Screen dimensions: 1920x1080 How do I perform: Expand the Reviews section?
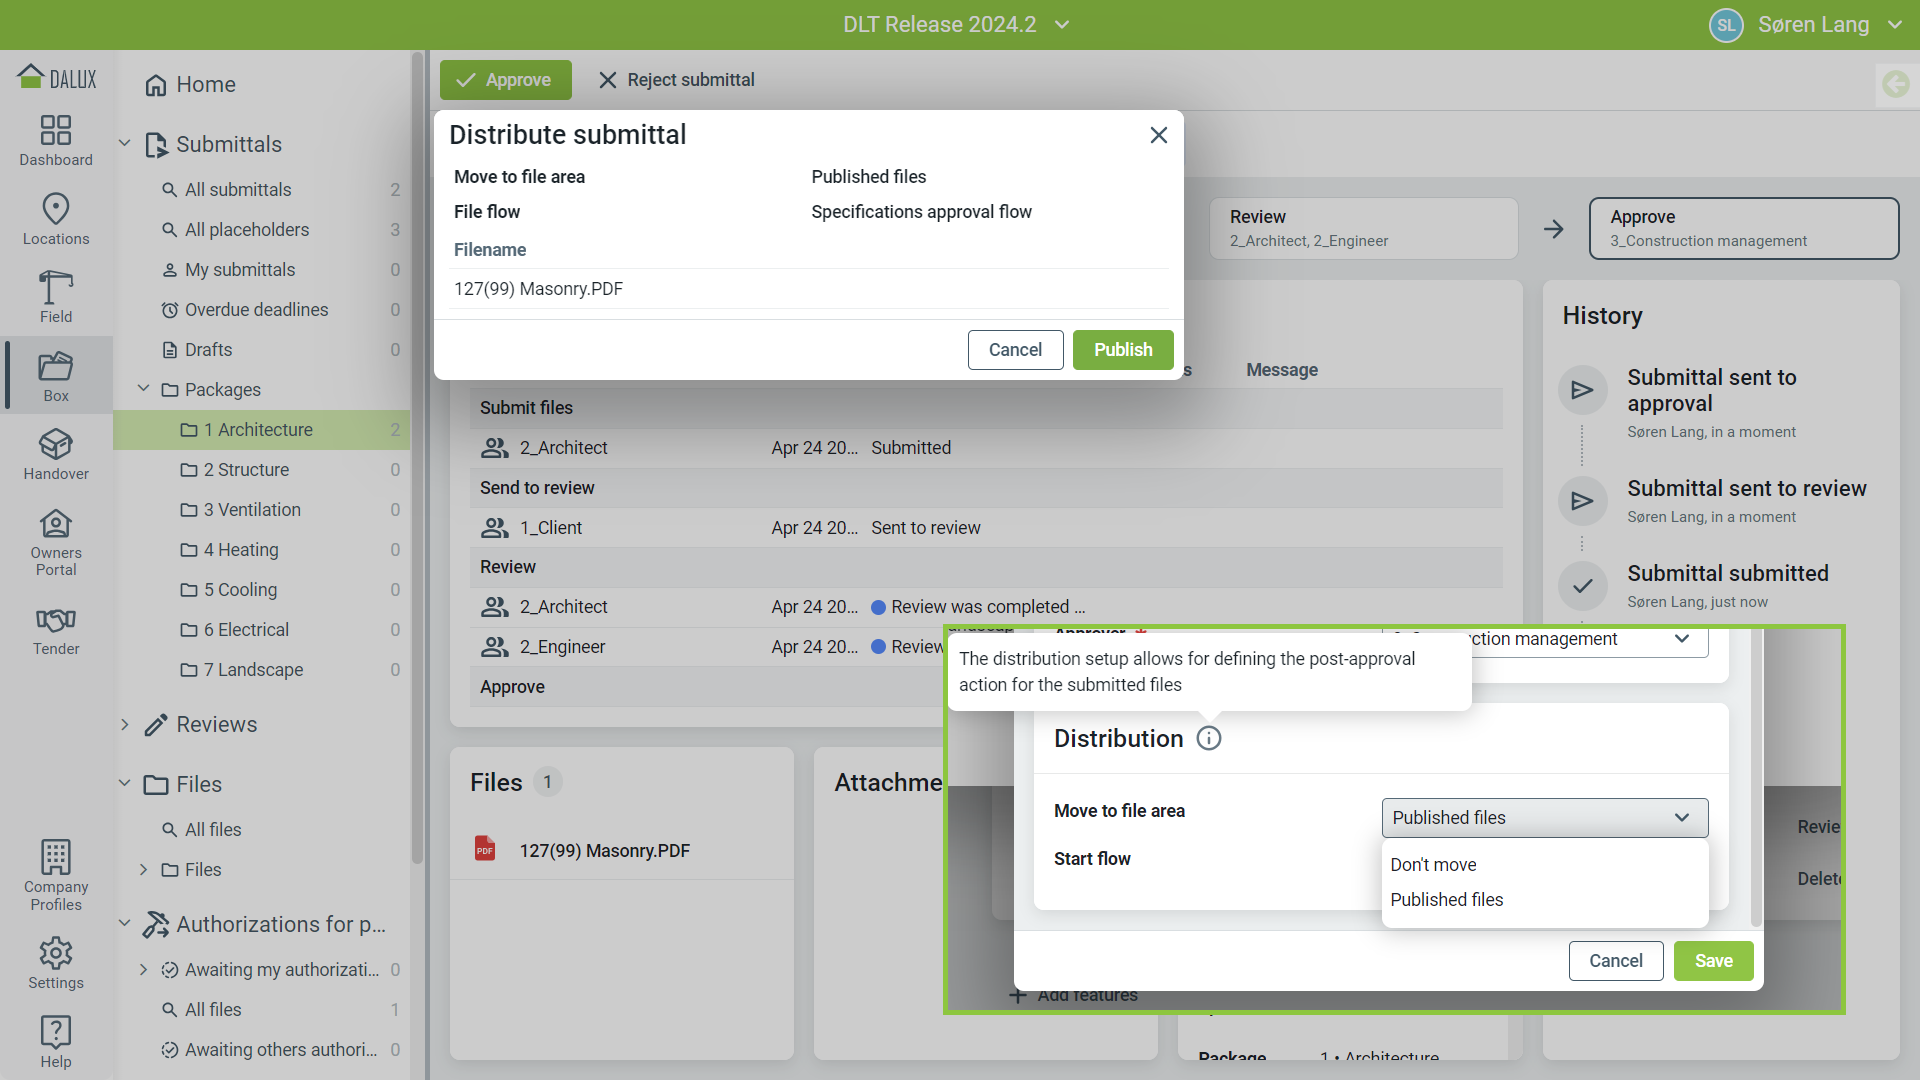coord(125,725)
